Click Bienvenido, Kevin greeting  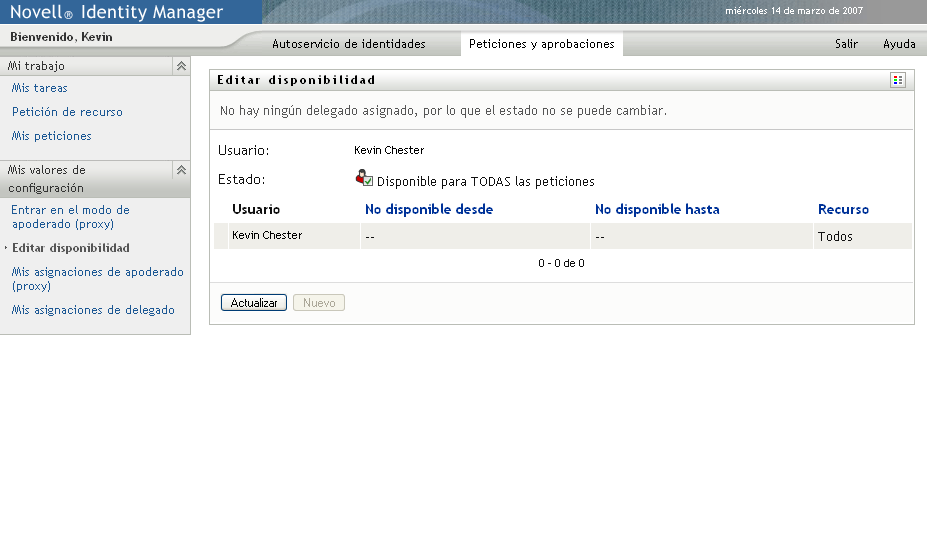61,37
